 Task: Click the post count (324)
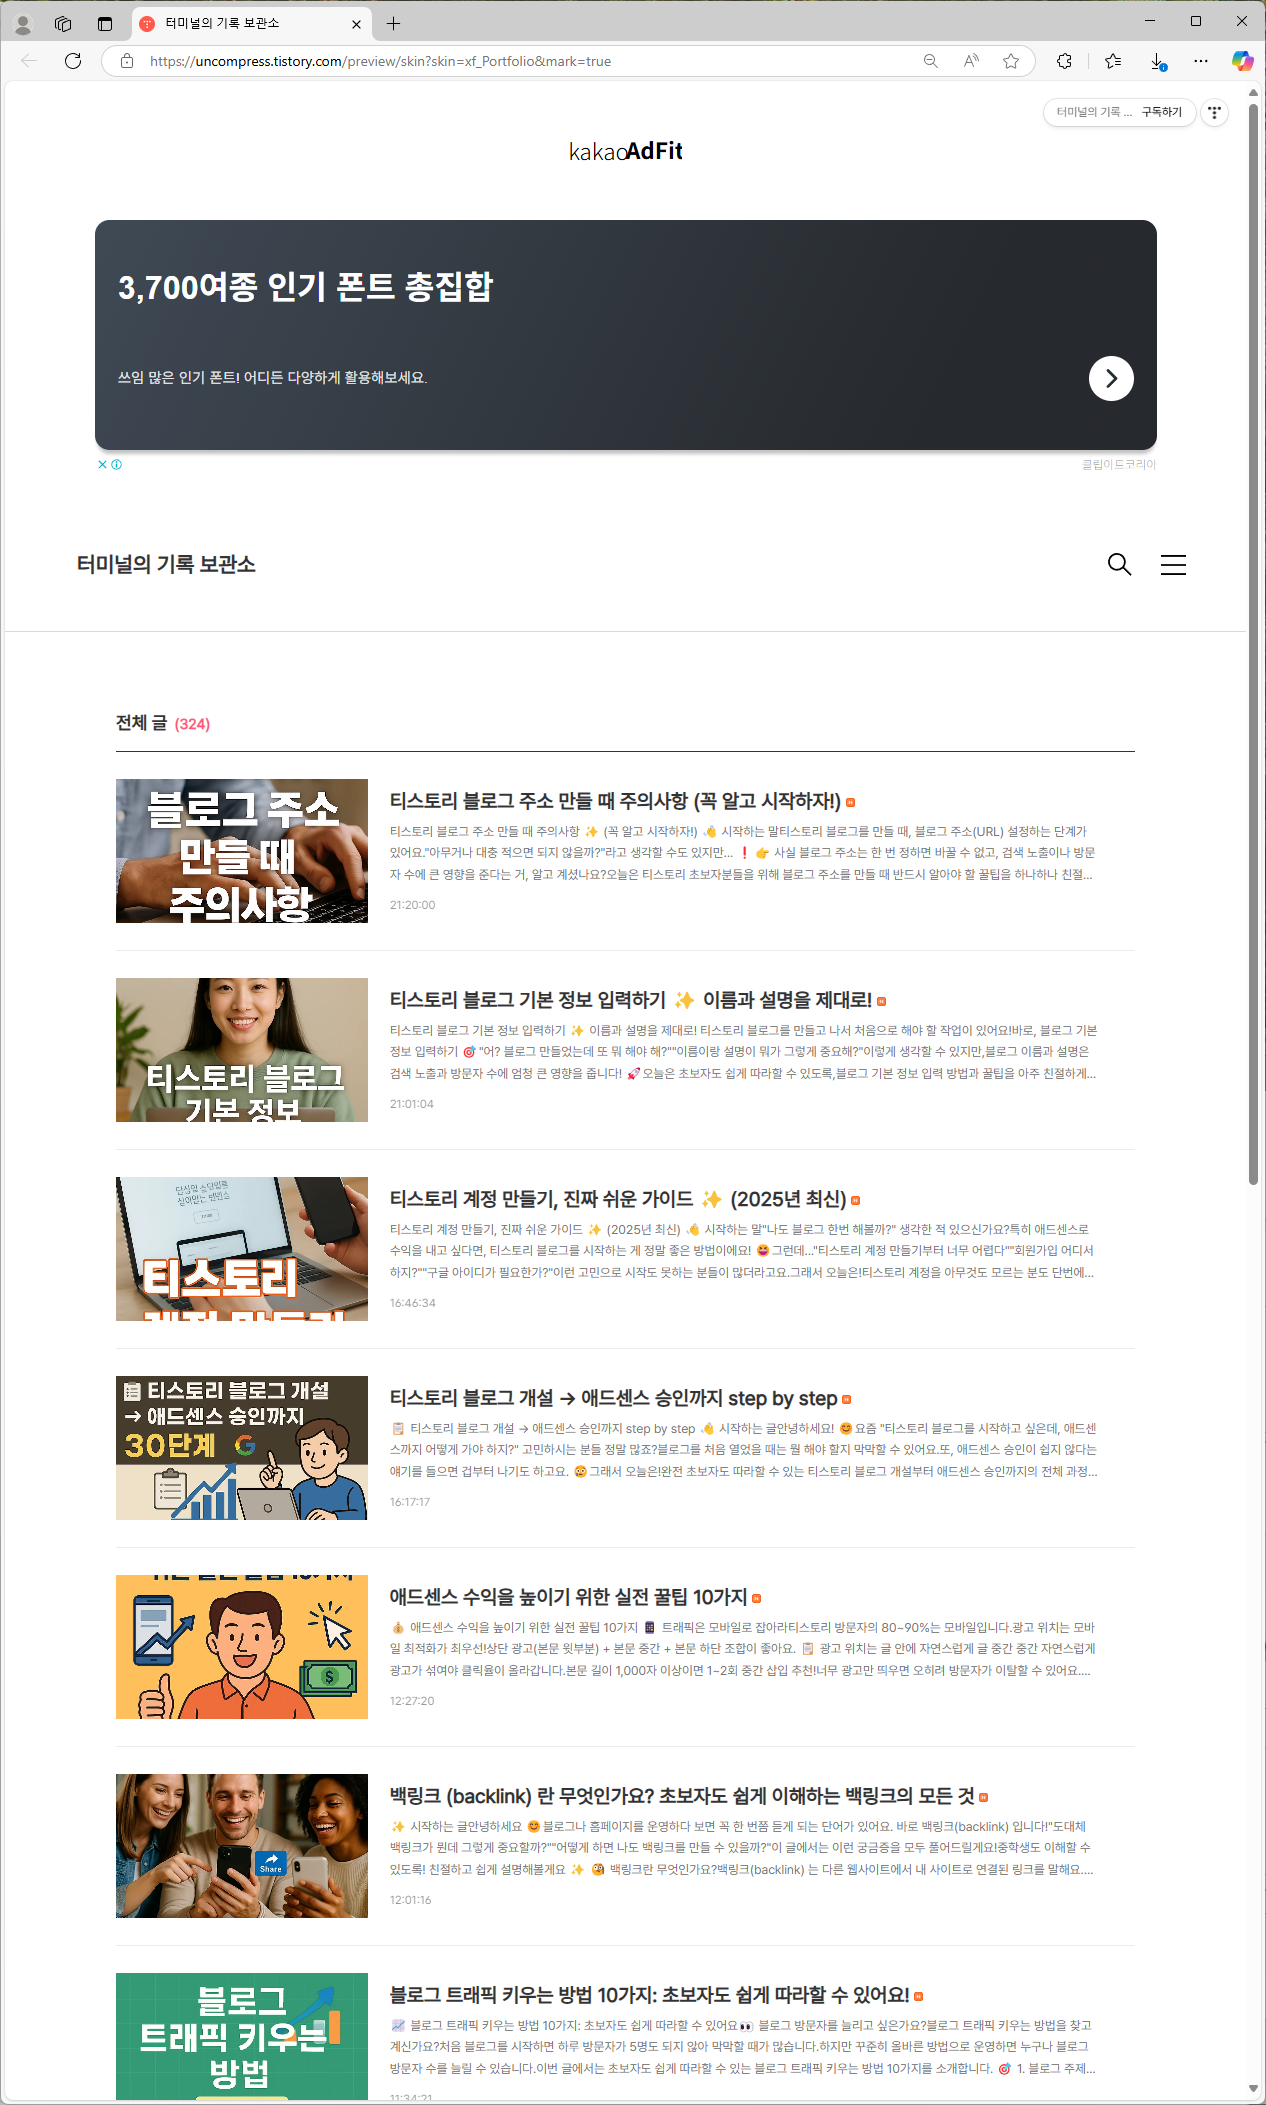192,724
